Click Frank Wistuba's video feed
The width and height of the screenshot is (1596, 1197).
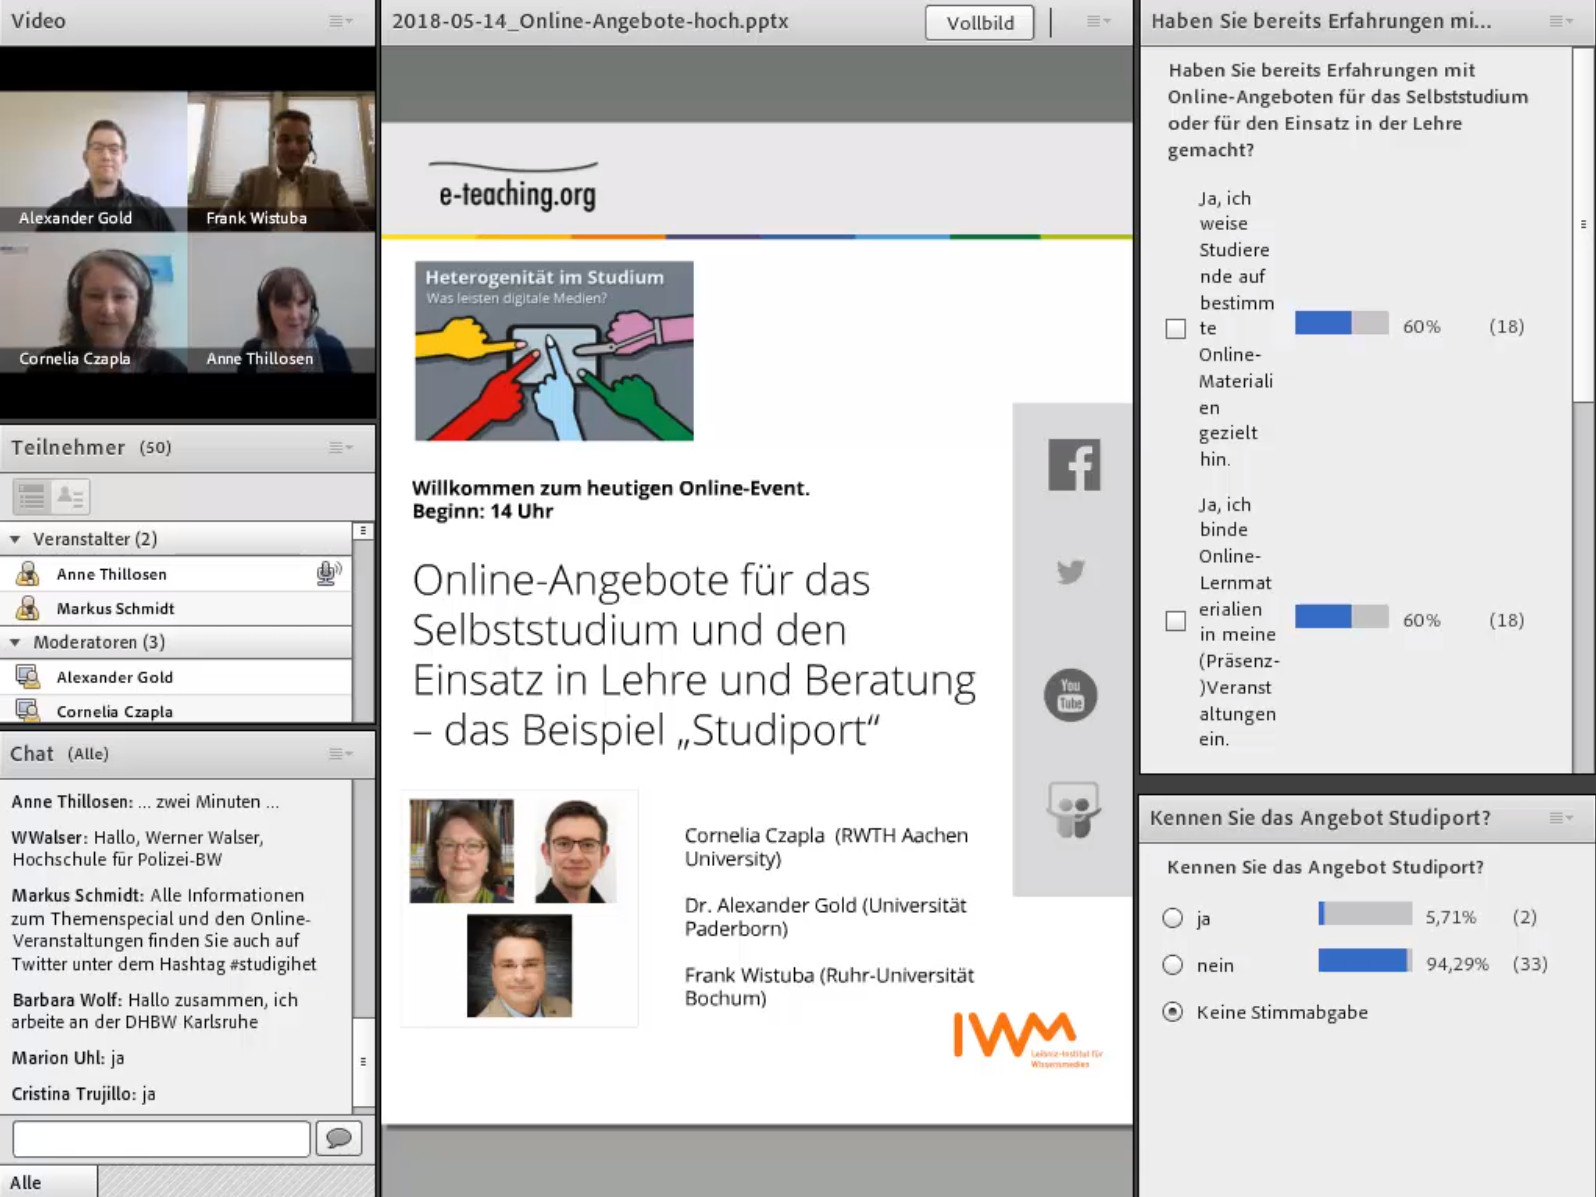click(281, 162)
